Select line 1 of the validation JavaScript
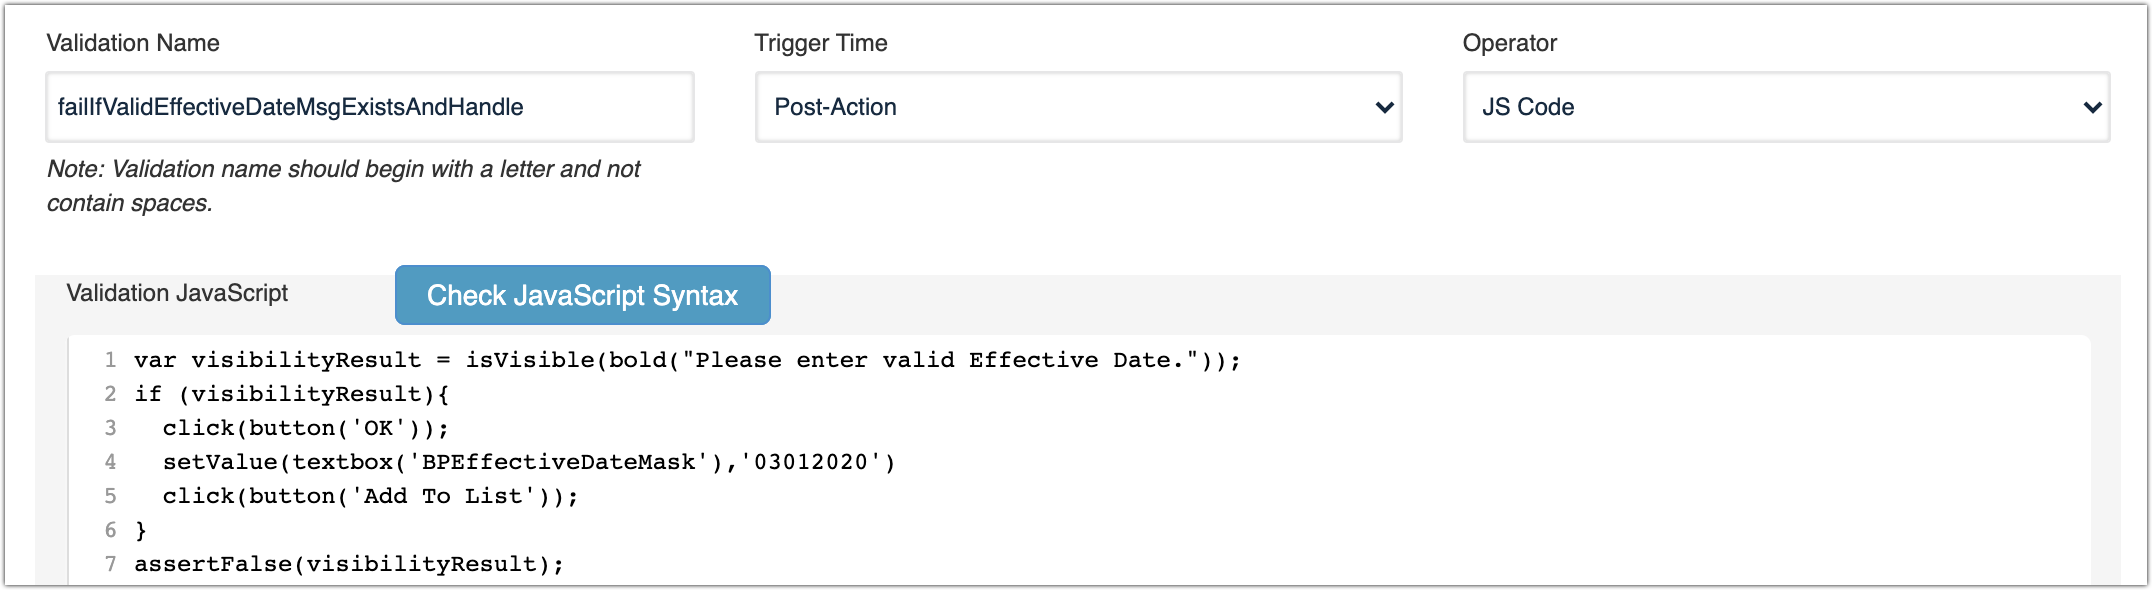 coord(688,359)
